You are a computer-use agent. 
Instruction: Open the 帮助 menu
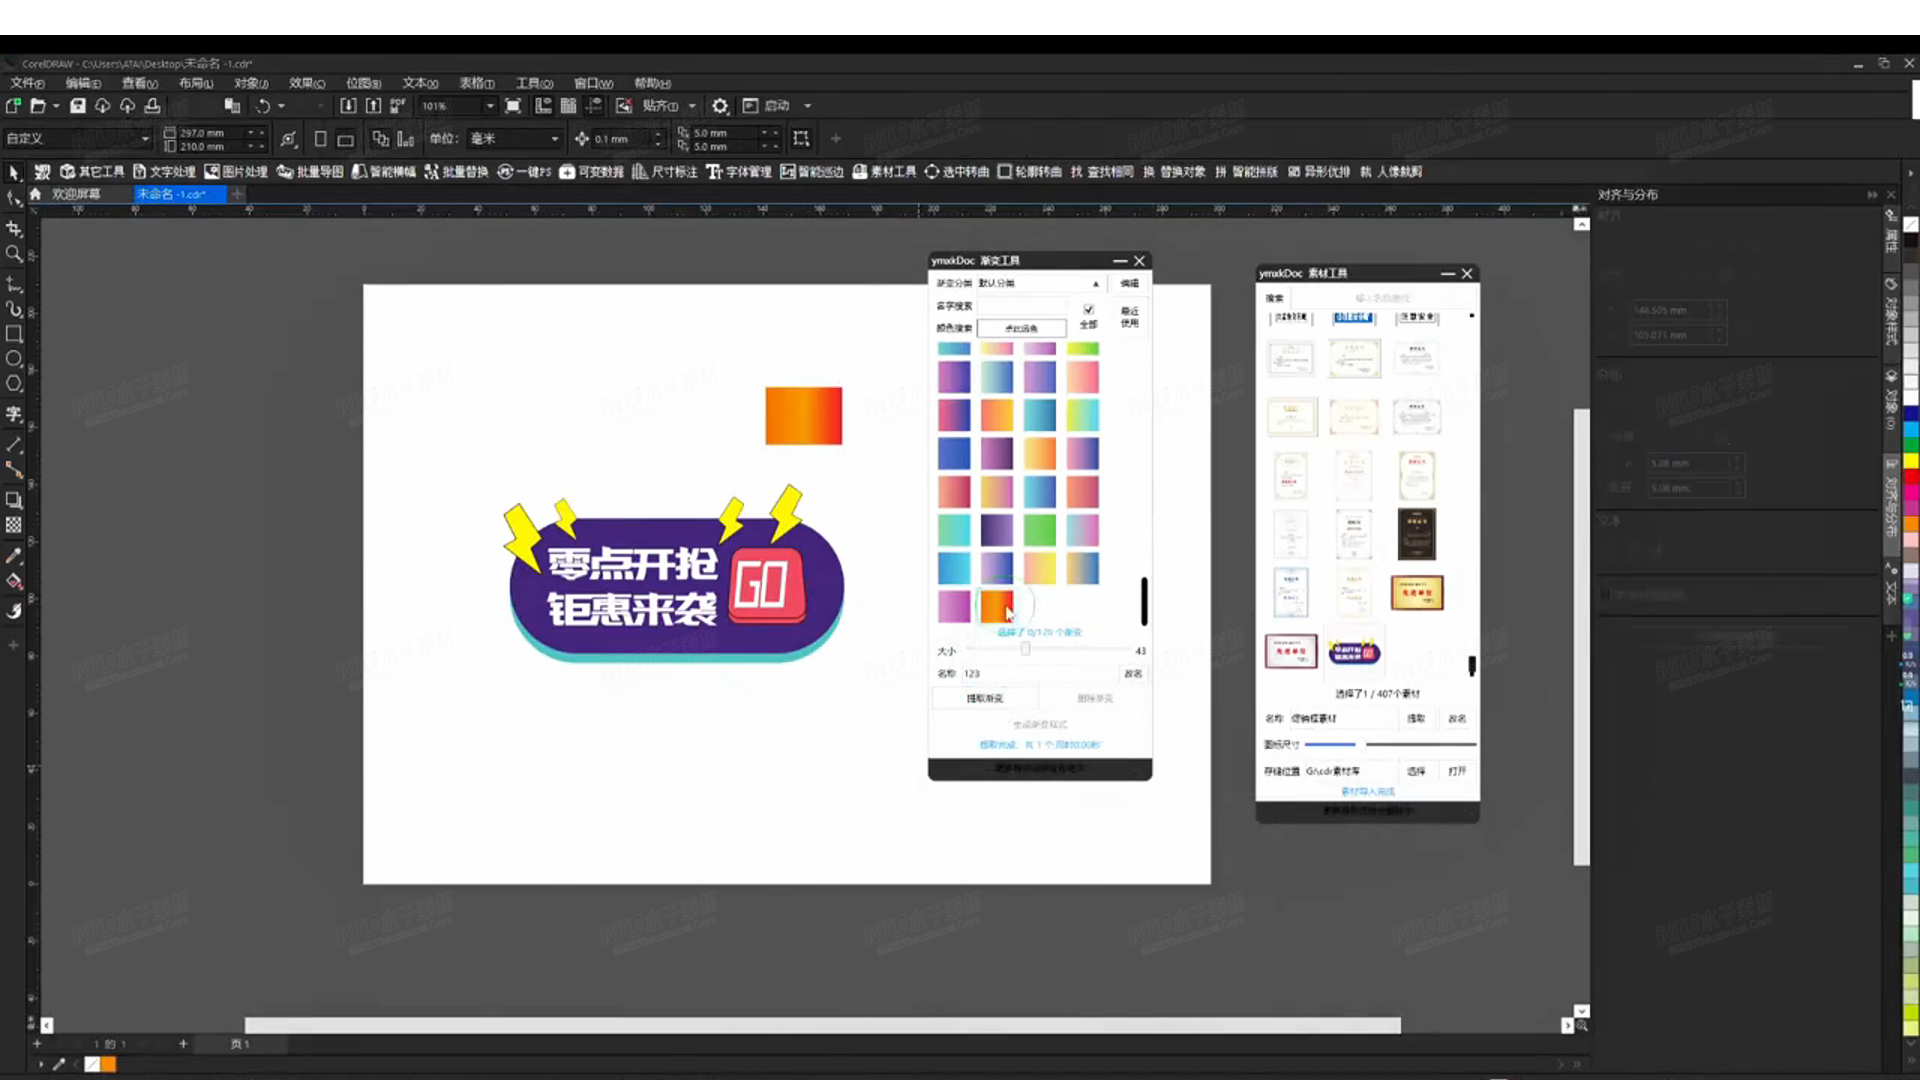[x=652, y=83]
